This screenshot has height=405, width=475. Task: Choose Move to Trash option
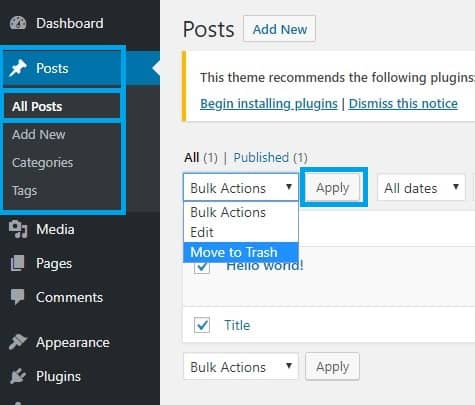241,252
